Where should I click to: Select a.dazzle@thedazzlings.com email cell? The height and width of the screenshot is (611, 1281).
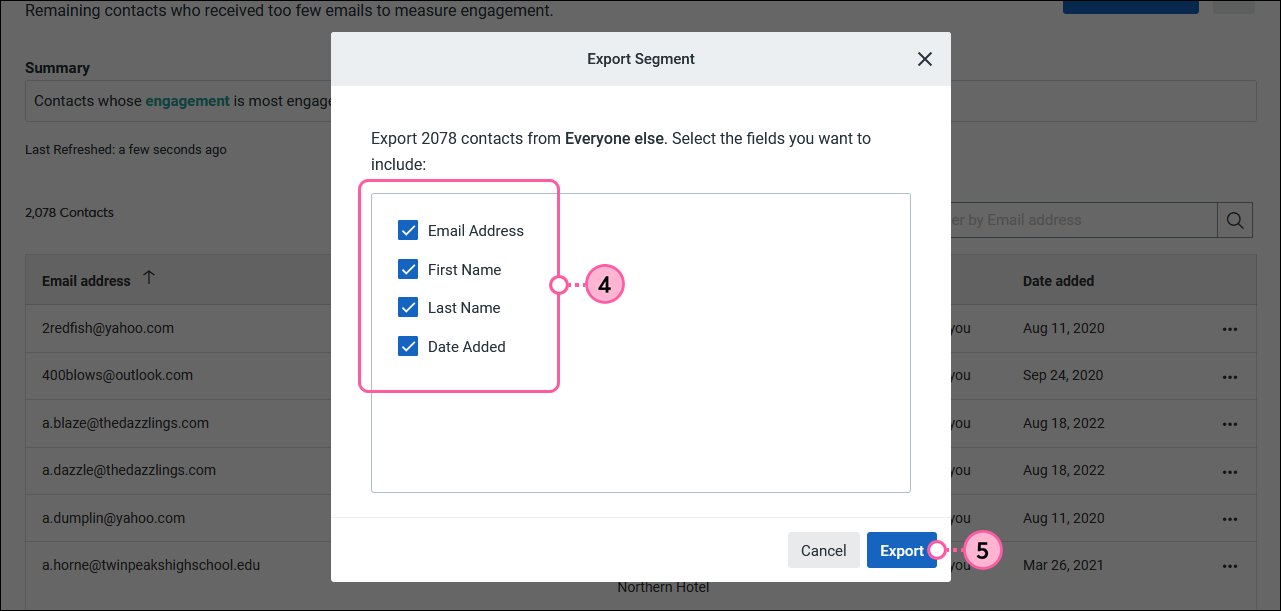click(129, 470)
